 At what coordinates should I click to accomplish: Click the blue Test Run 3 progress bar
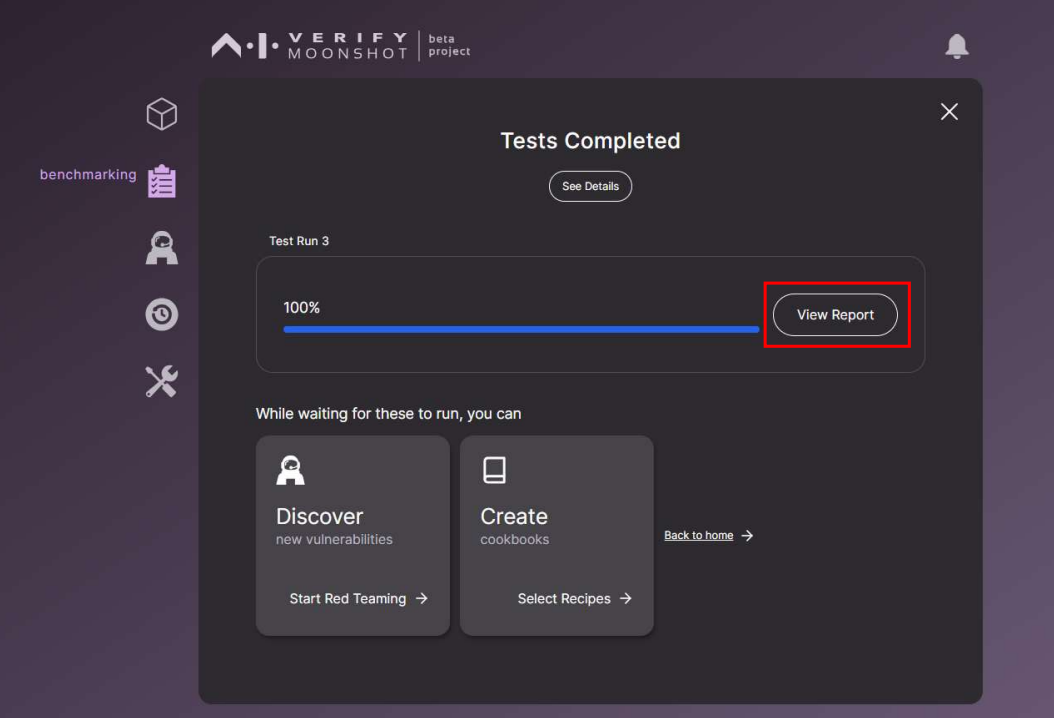[521, 329]
